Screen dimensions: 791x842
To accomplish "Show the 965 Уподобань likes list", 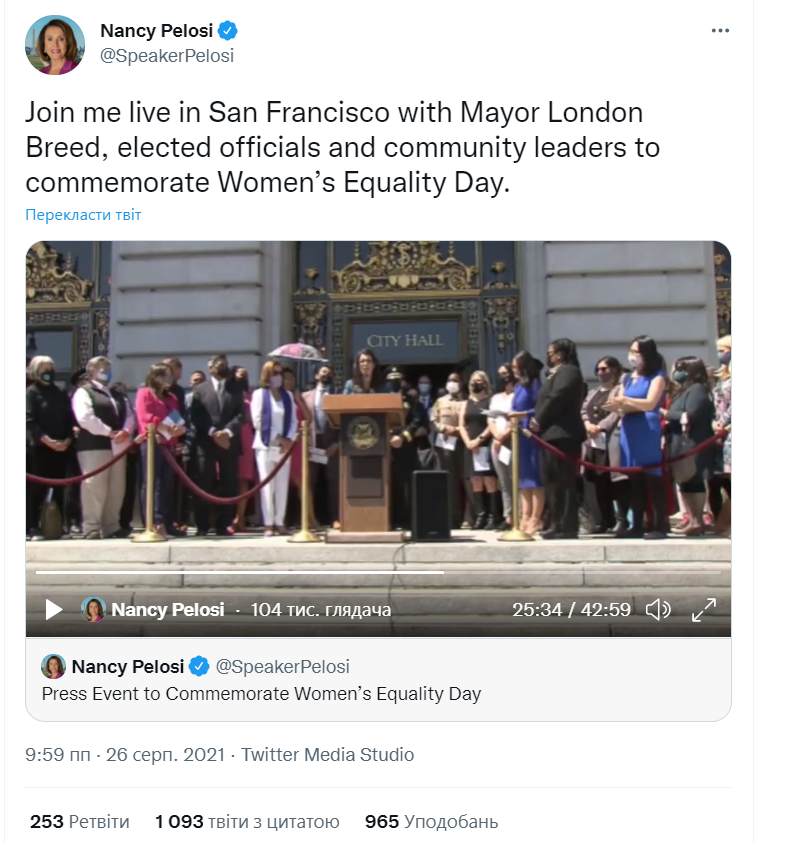I will [x=431, y=822].
